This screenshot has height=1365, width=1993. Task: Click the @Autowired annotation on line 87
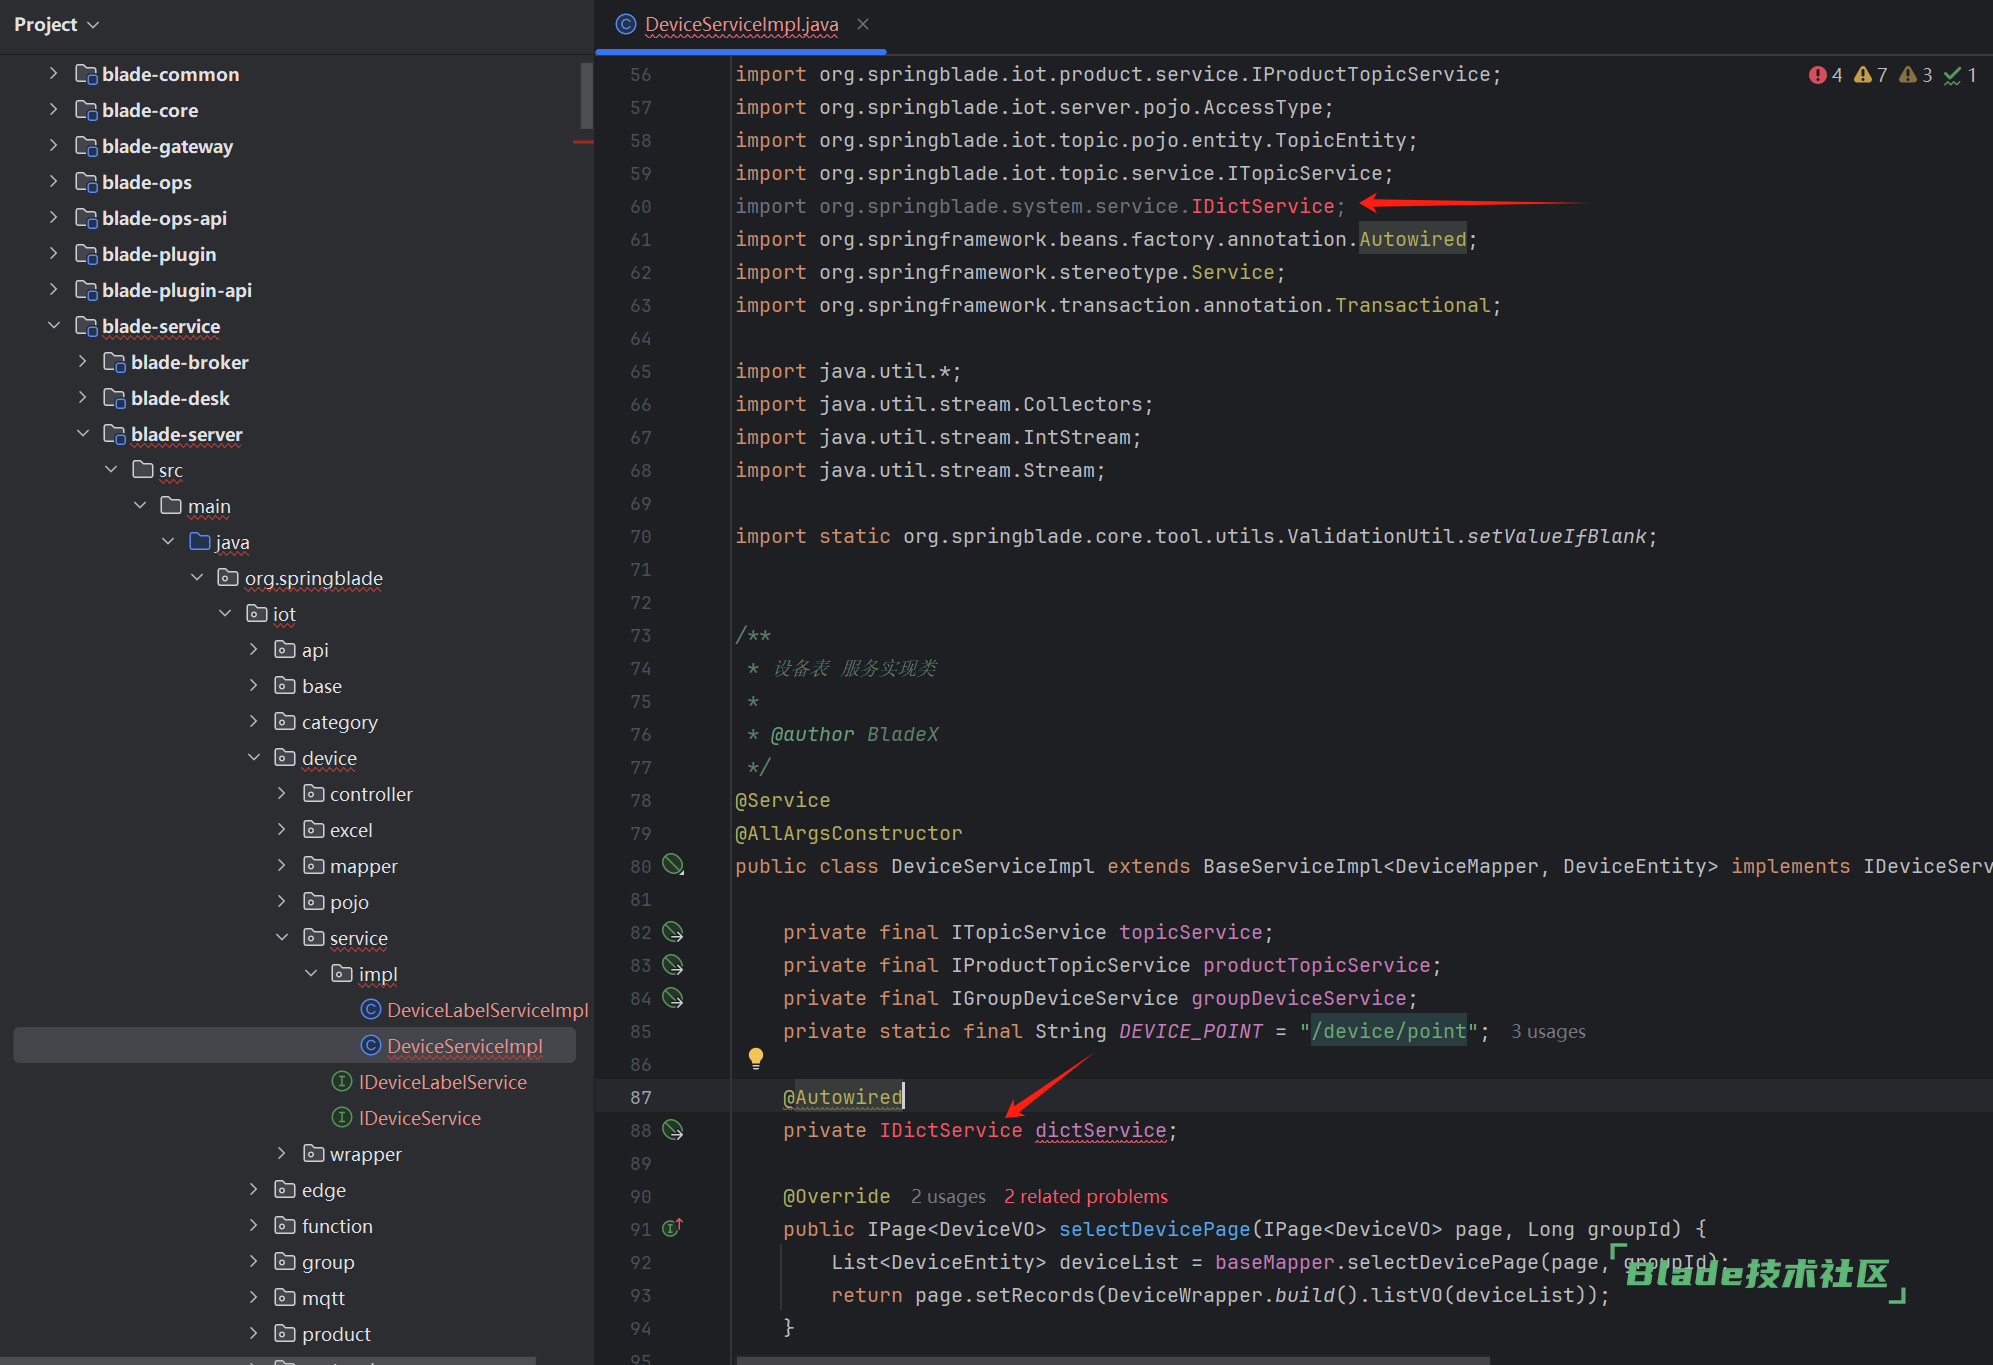click(x=843, y=1097)
